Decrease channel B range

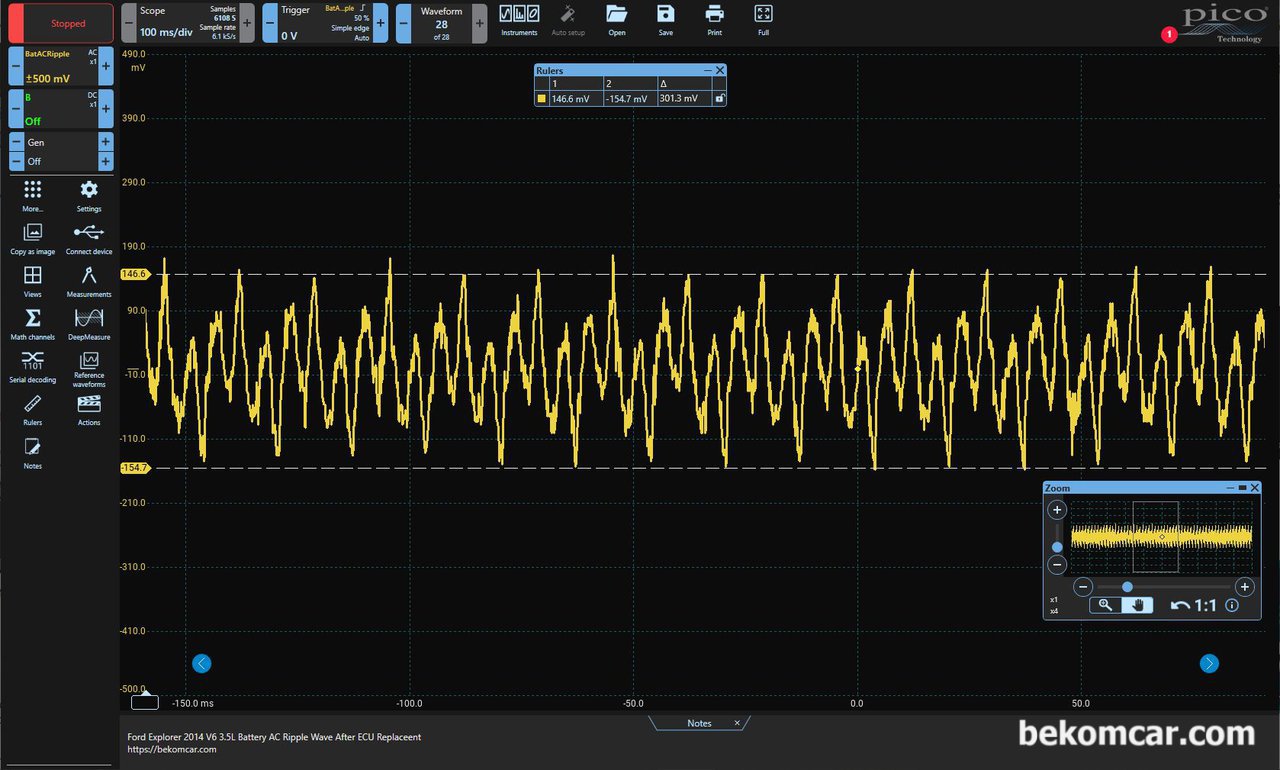16,109
